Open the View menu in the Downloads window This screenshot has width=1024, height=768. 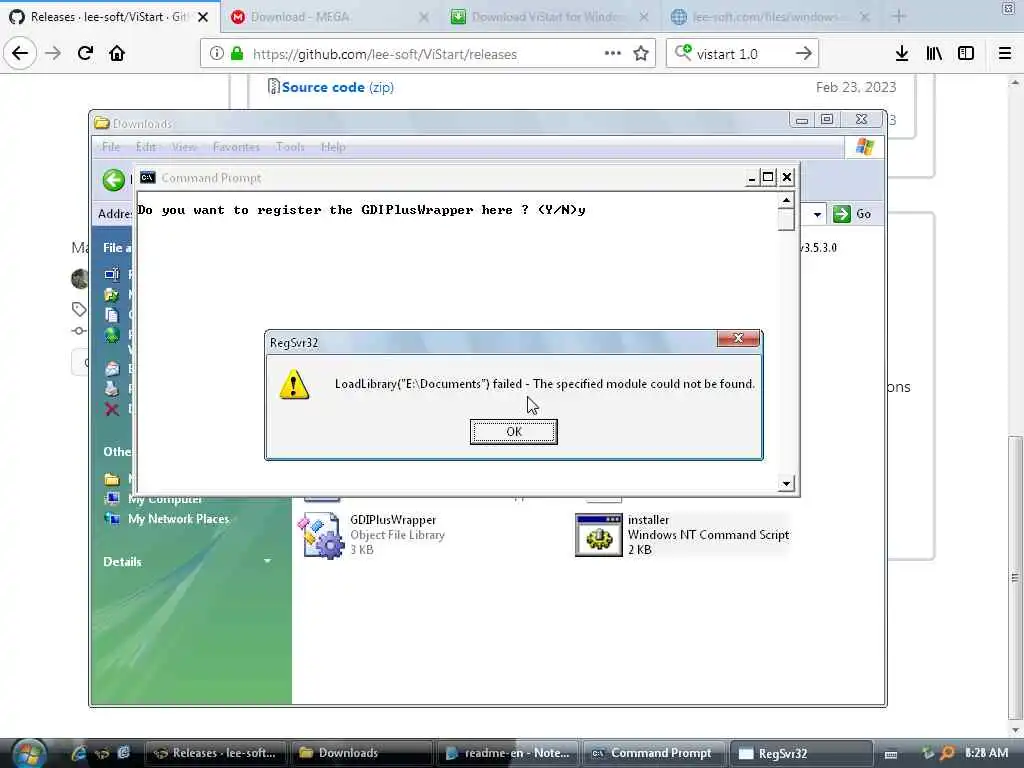tap(184, 147)
